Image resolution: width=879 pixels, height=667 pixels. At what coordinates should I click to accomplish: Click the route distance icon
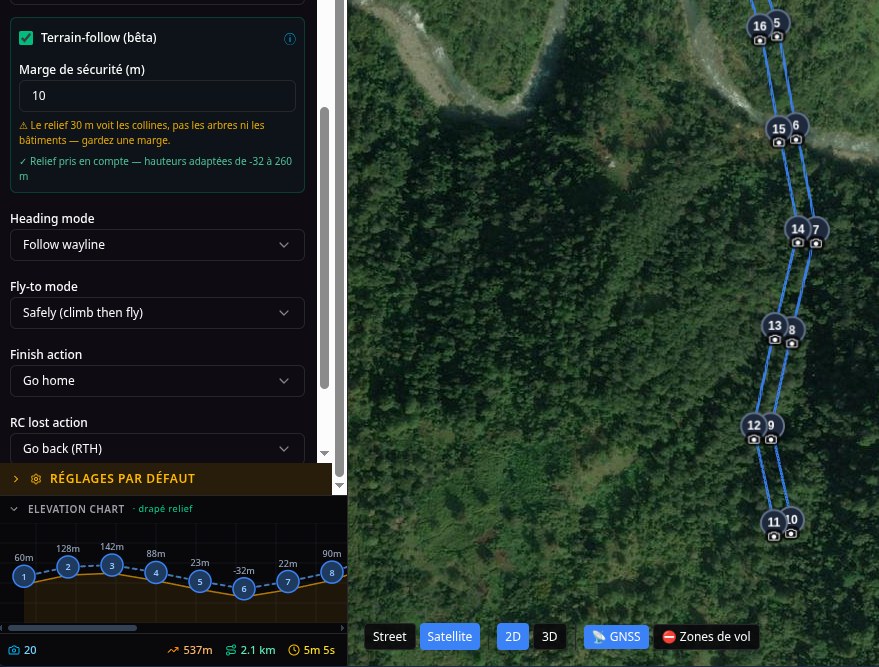[231, 650]
